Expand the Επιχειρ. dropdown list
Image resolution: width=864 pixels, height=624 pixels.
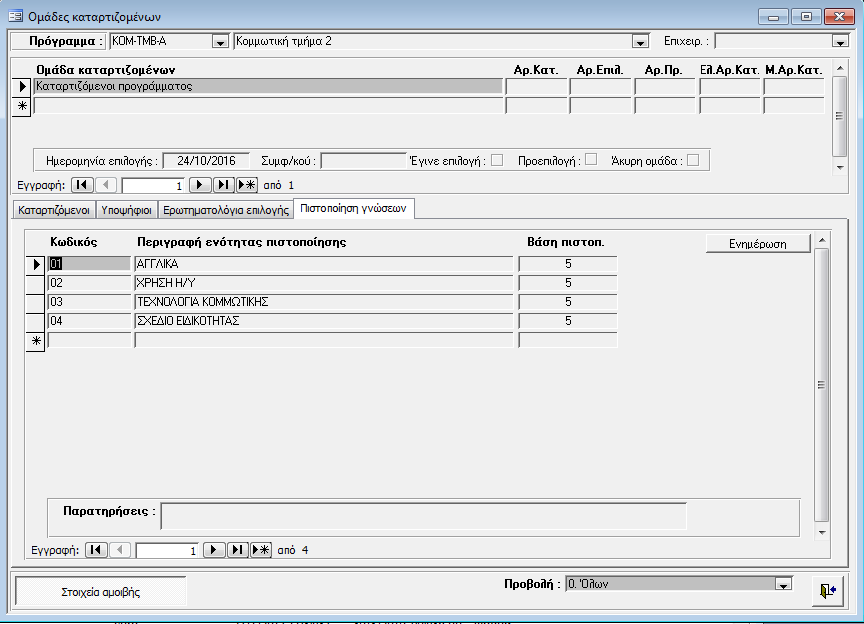pos(840,42)
